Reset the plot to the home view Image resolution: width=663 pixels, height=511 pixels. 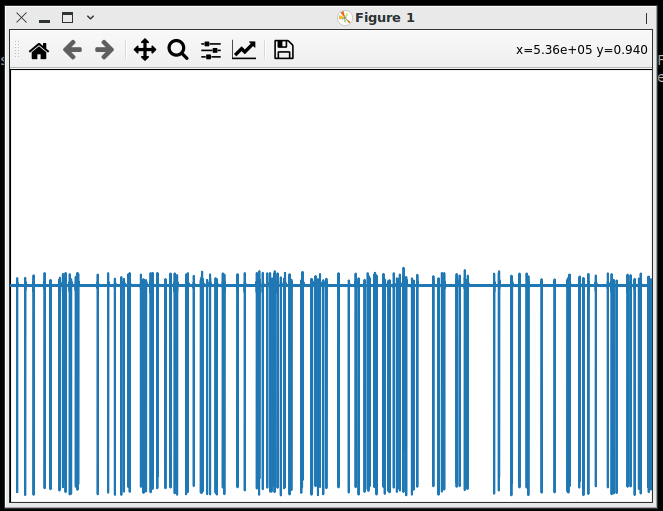pos(39,50)
